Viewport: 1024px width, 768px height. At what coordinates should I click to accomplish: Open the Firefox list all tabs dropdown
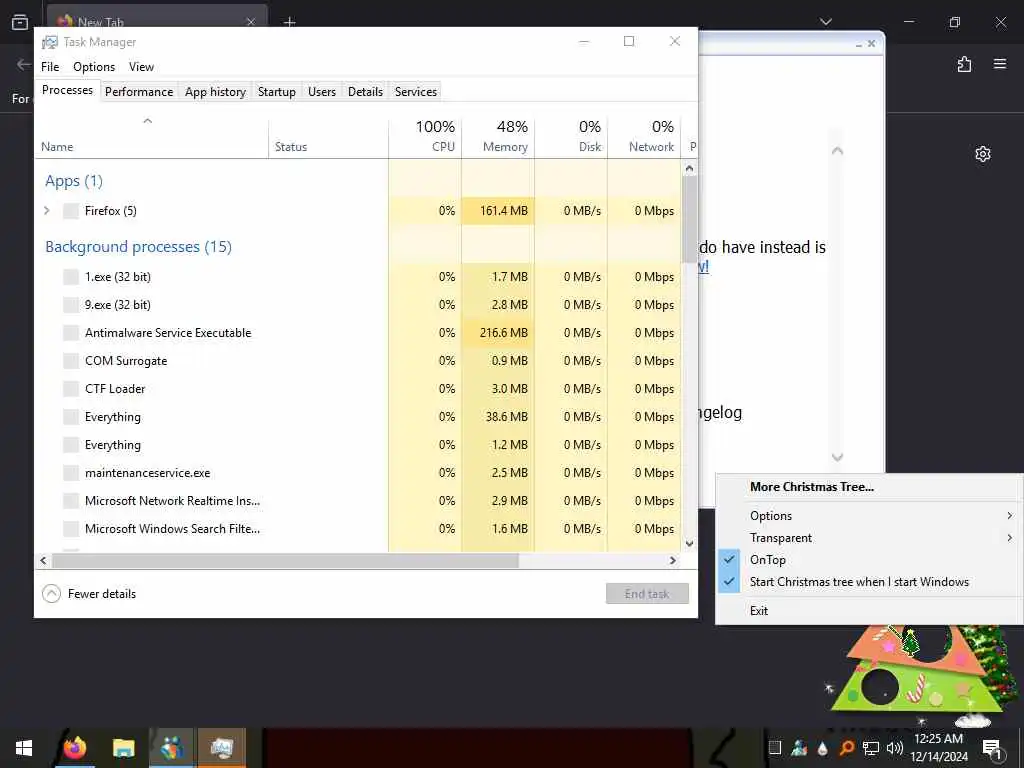[826, 22]
